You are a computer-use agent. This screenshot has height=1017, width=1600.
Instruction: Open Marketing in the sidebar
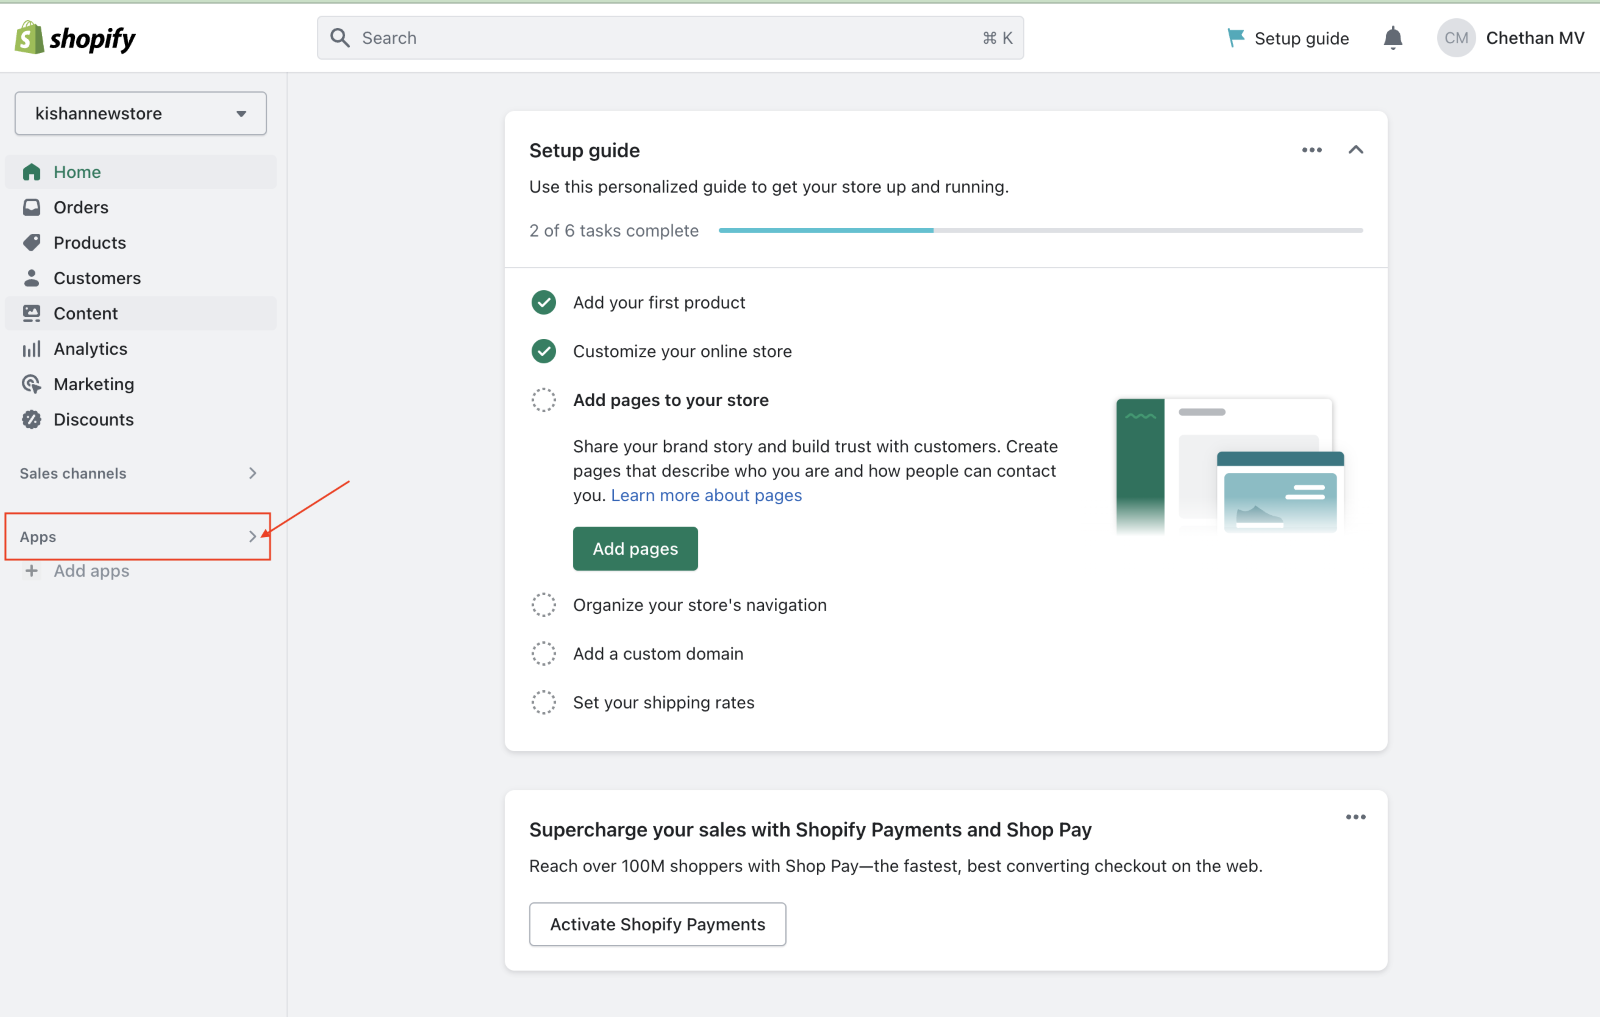141,384
